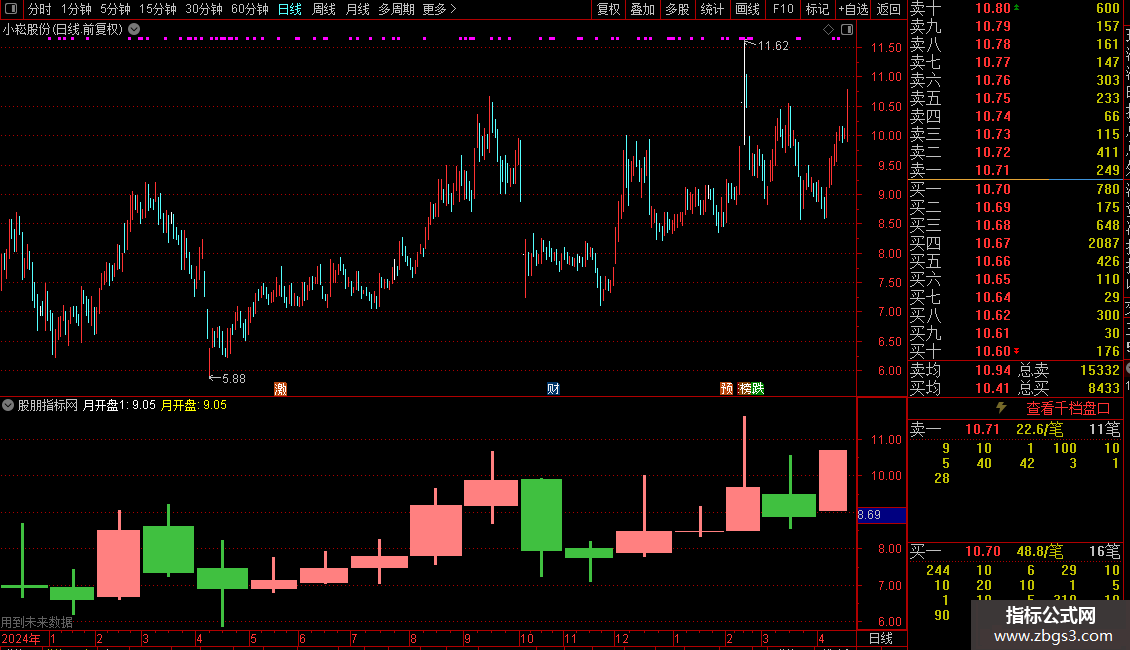1130x650 pixels.
Task: Add stock with +自选 button
Action: pyautogui.click(x=854, y=9)
